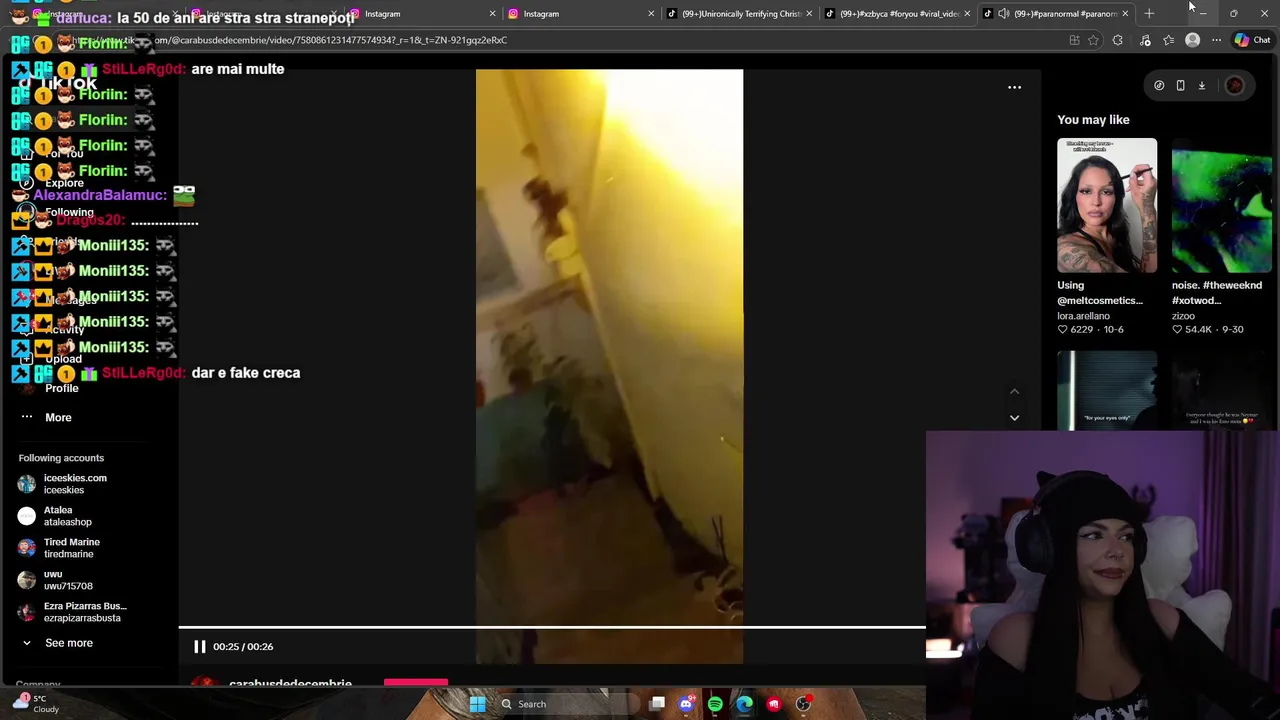Close the #paranormal tab
This screenshot has width=1280, height=720.
(x=1125, y=14)
